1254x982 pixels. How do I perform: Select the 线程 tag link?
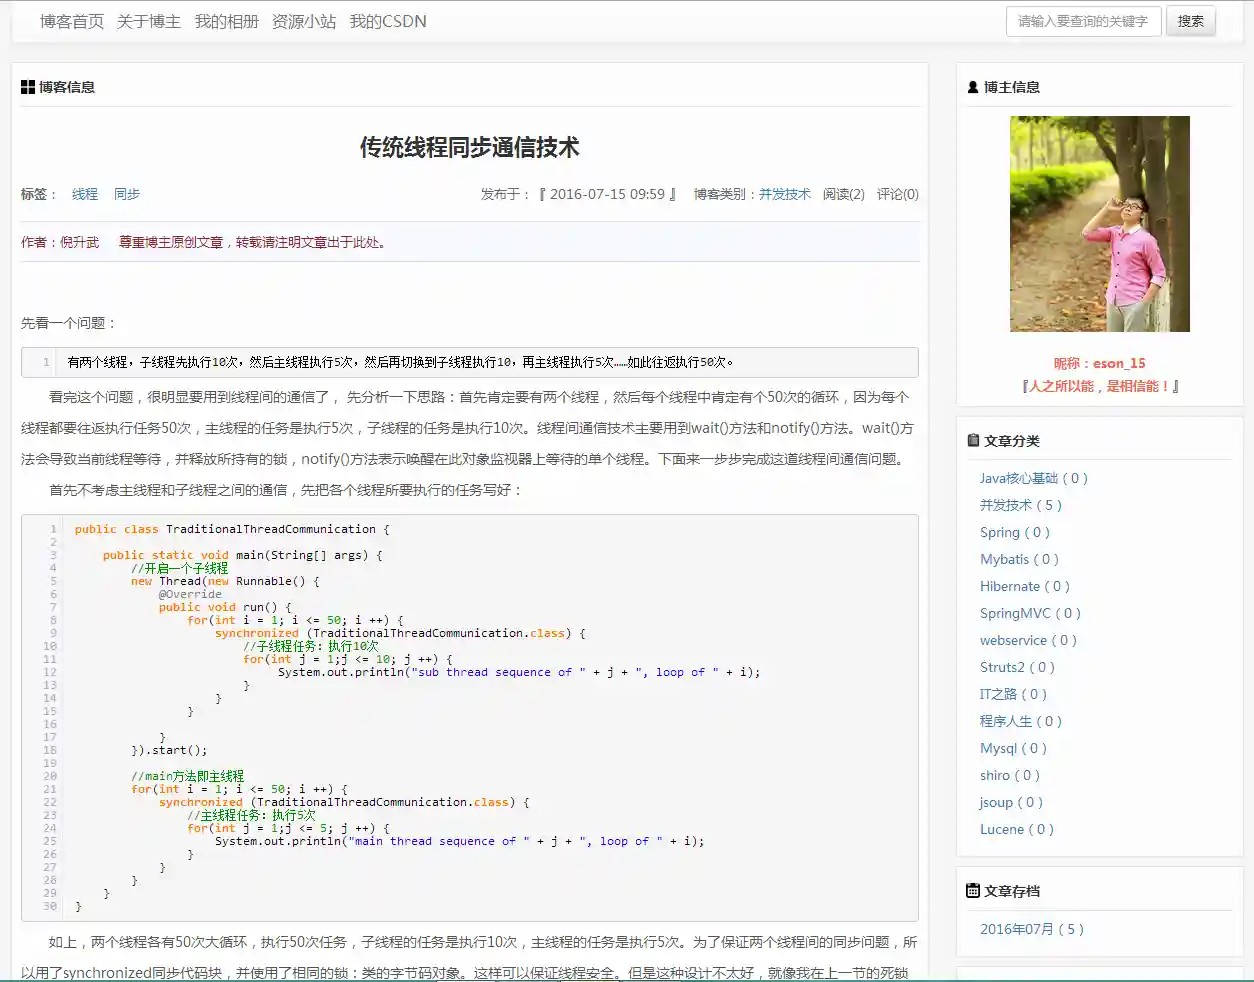pyautogui.click(x=85, y=194)
